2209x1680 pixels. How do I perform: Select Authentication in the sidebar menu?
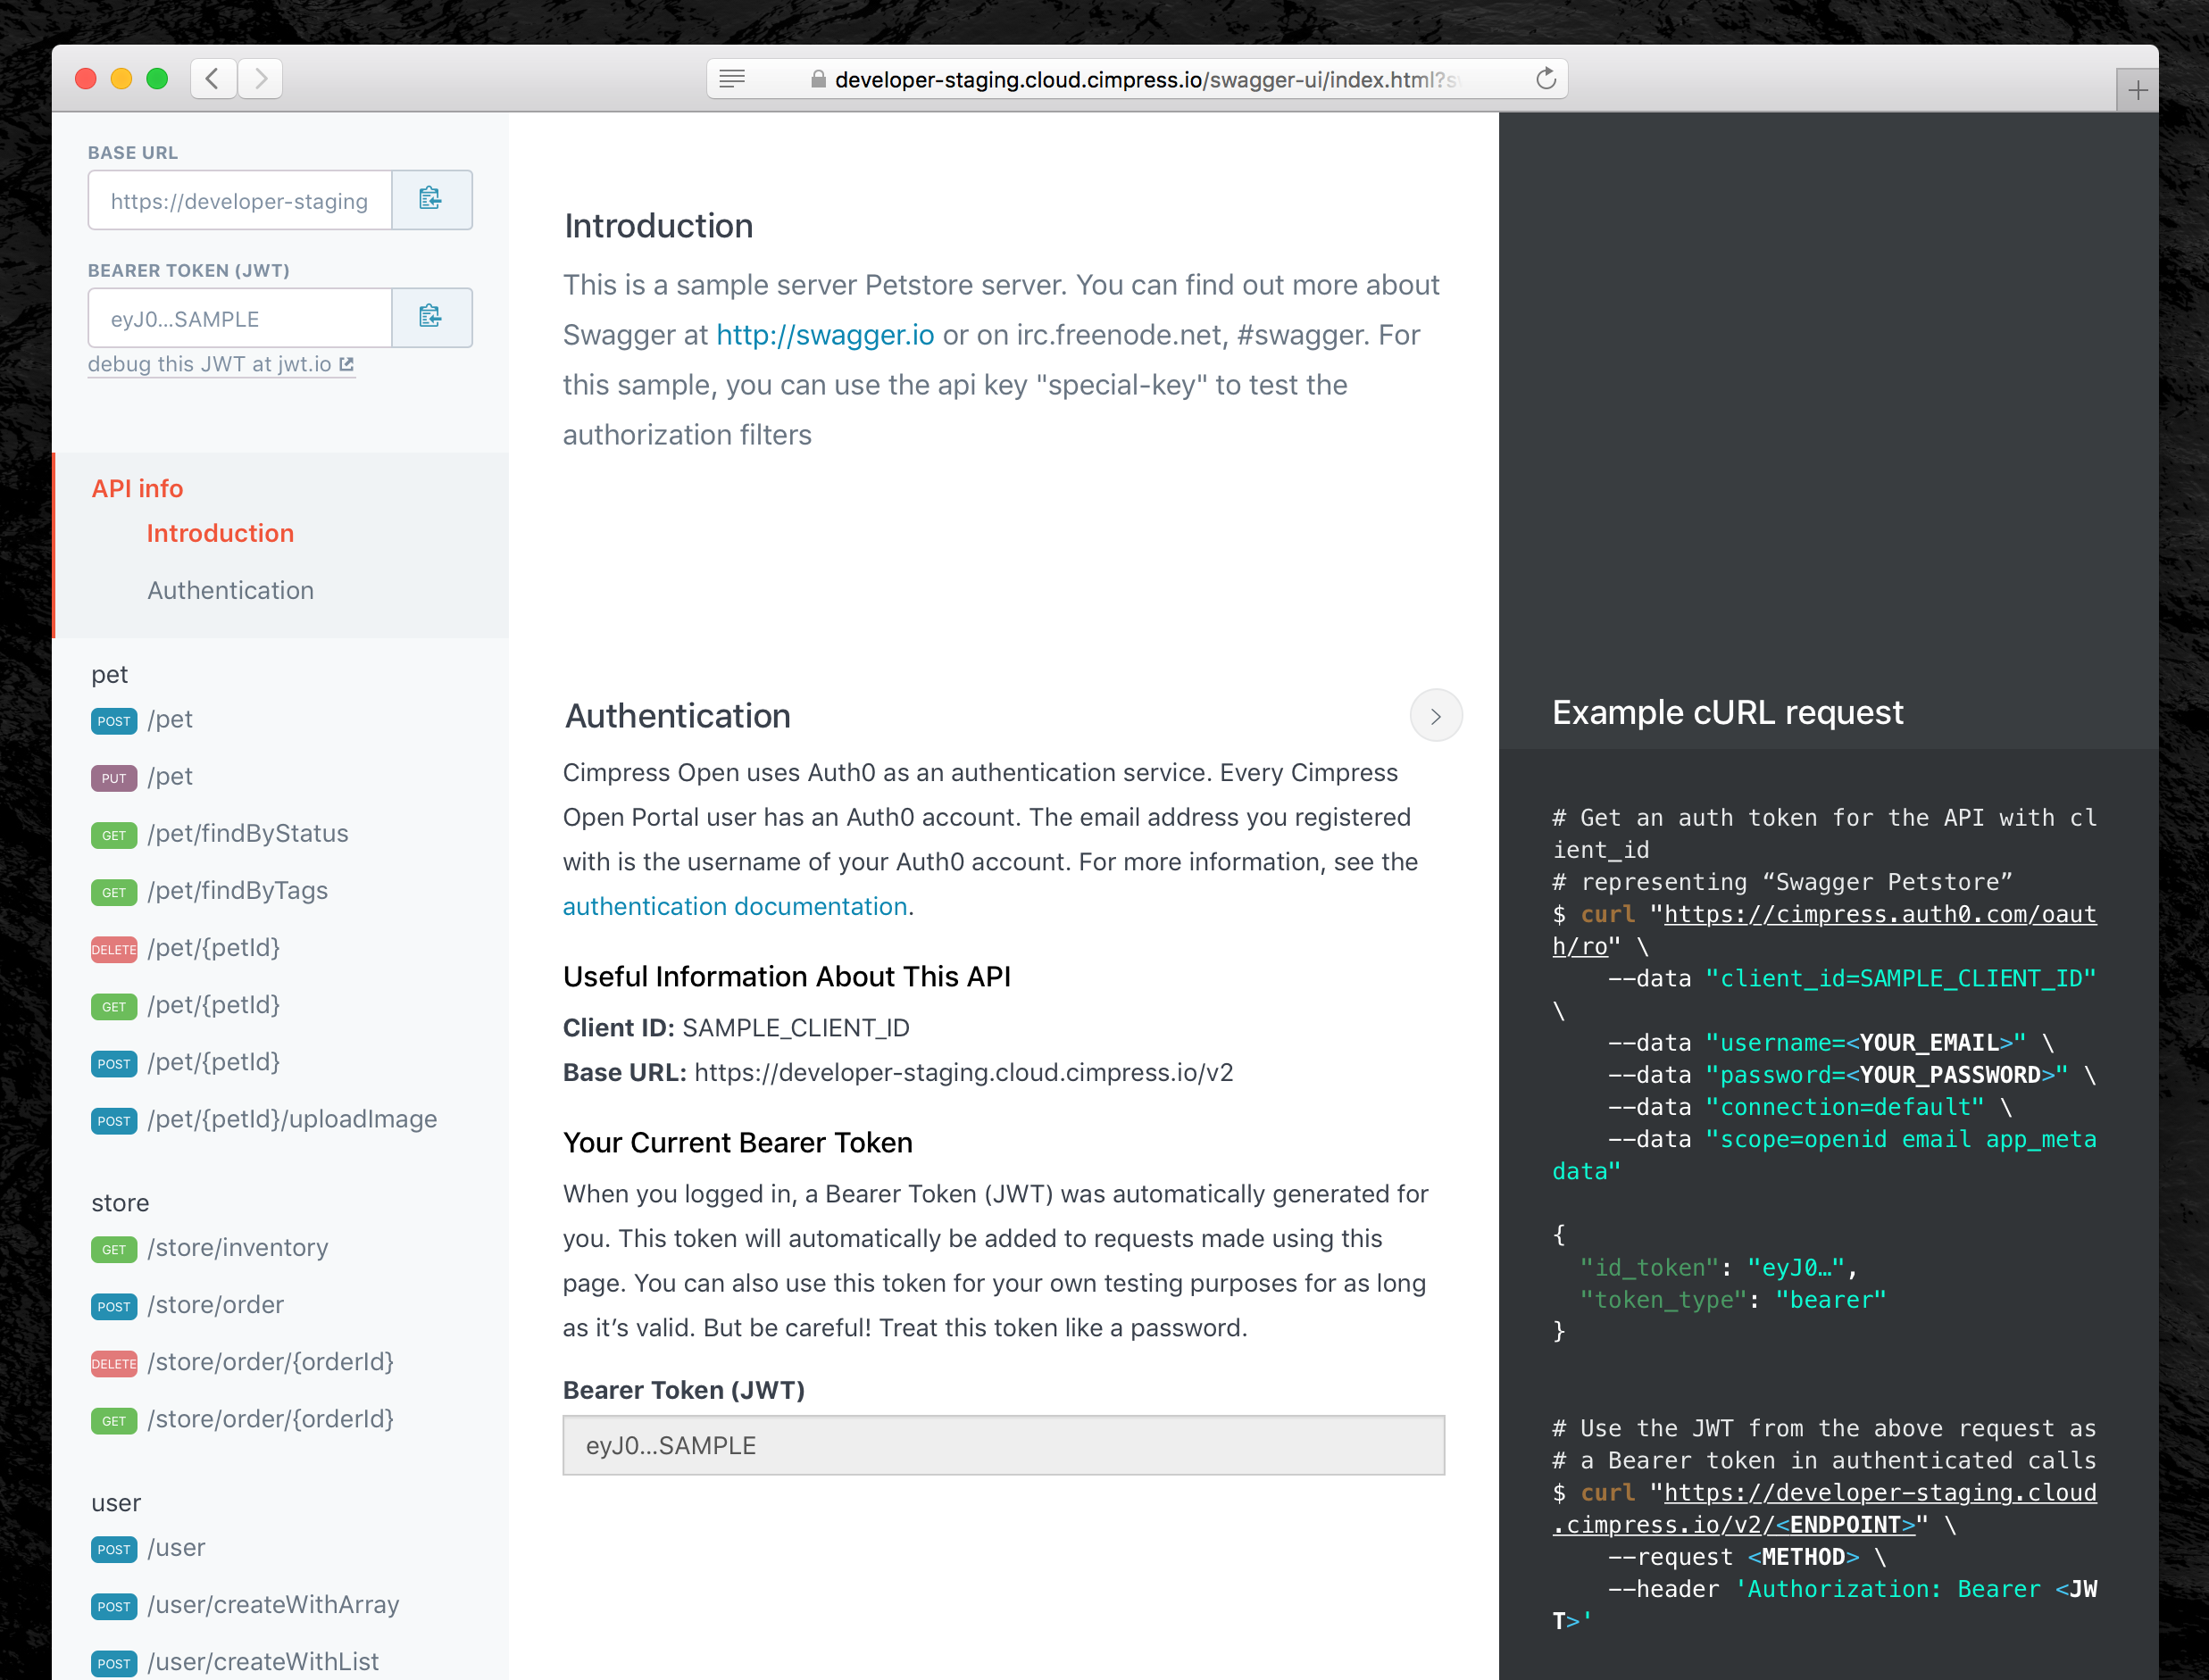pos(230,590)
